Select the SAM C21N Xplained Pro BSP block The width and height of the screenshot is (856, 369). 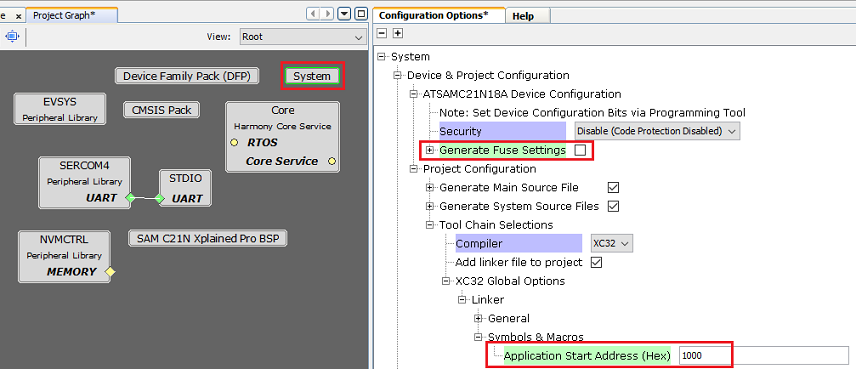tap(207, 239)
